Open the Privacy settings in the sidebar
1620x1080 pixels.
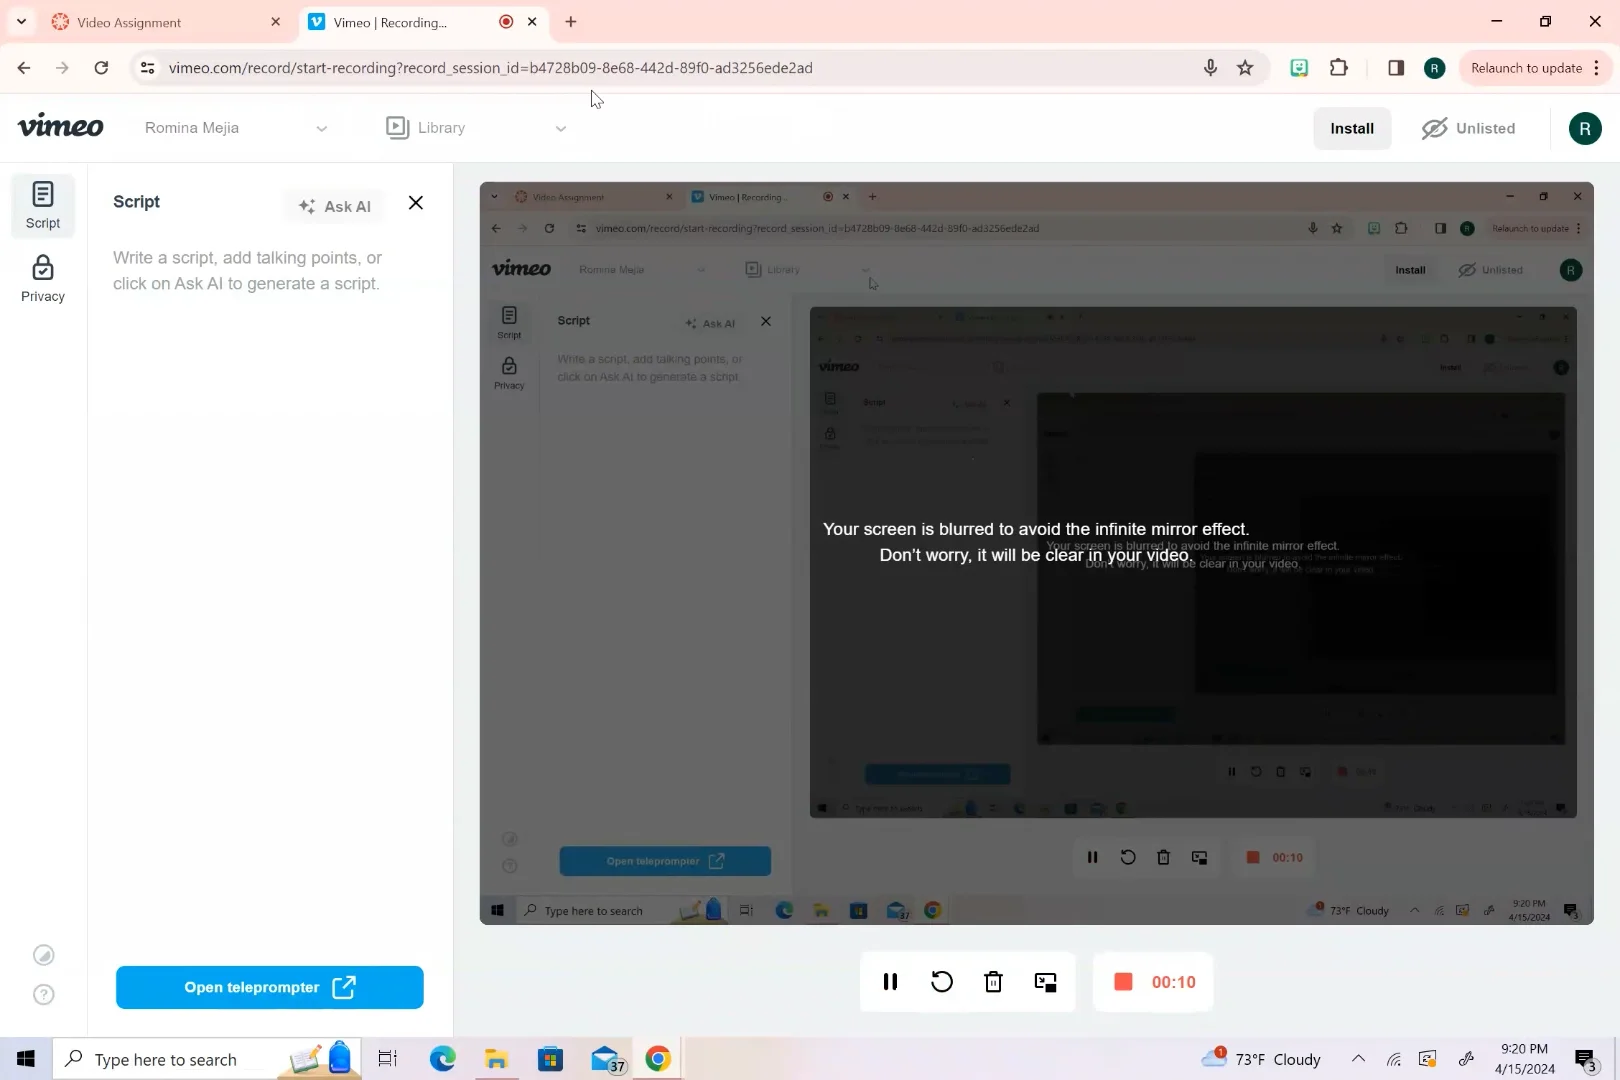pos(43,279)
